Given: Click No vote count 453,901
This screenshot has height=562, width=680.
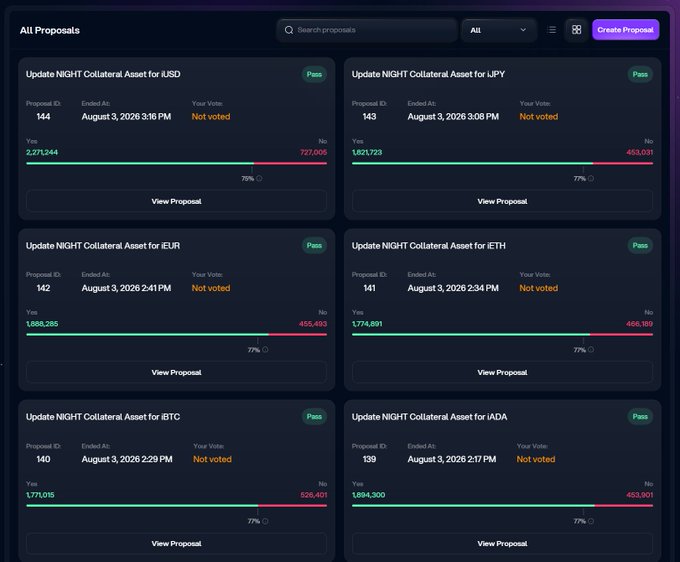Looking at the screenshot, I should click(640, 495).
